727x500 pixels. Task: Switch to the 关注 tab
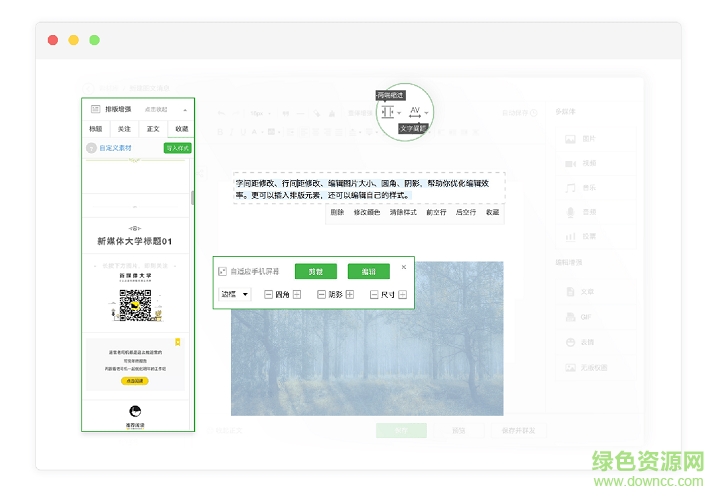[124, 129]
